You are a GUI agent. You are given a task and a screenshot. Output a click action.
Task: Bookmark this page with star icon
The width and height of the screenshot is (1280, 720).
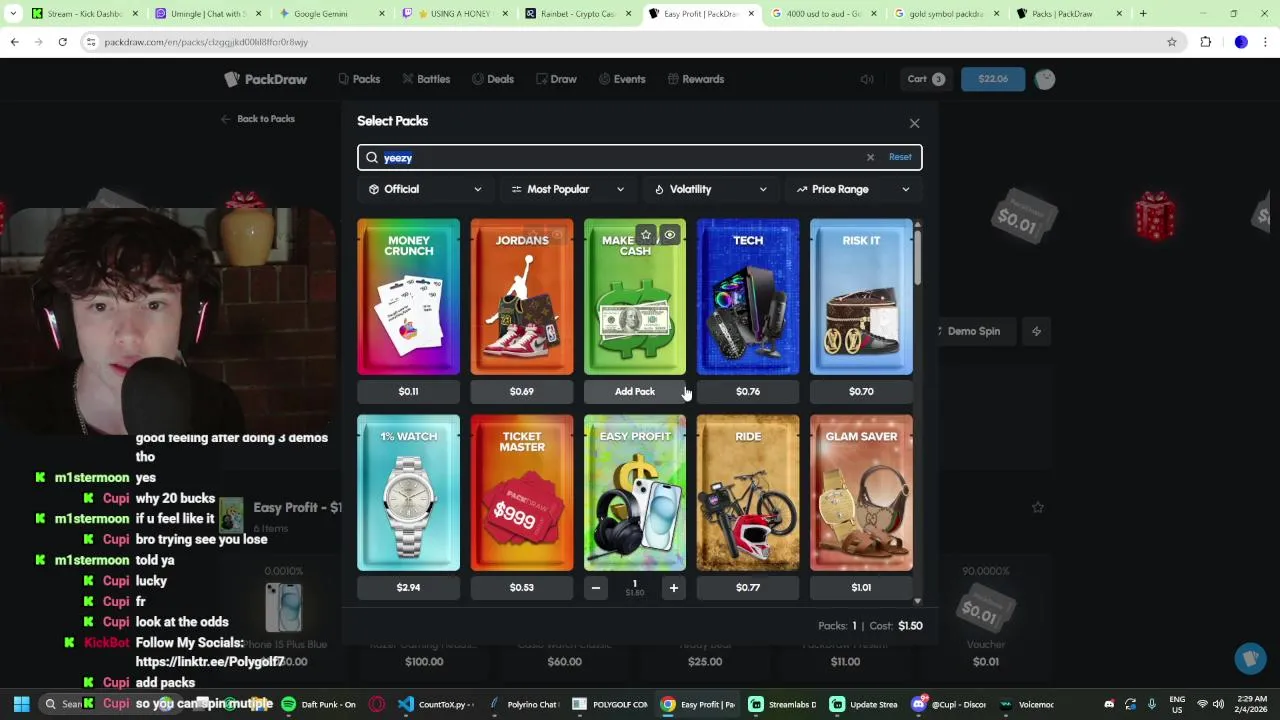pos(1172,42)
